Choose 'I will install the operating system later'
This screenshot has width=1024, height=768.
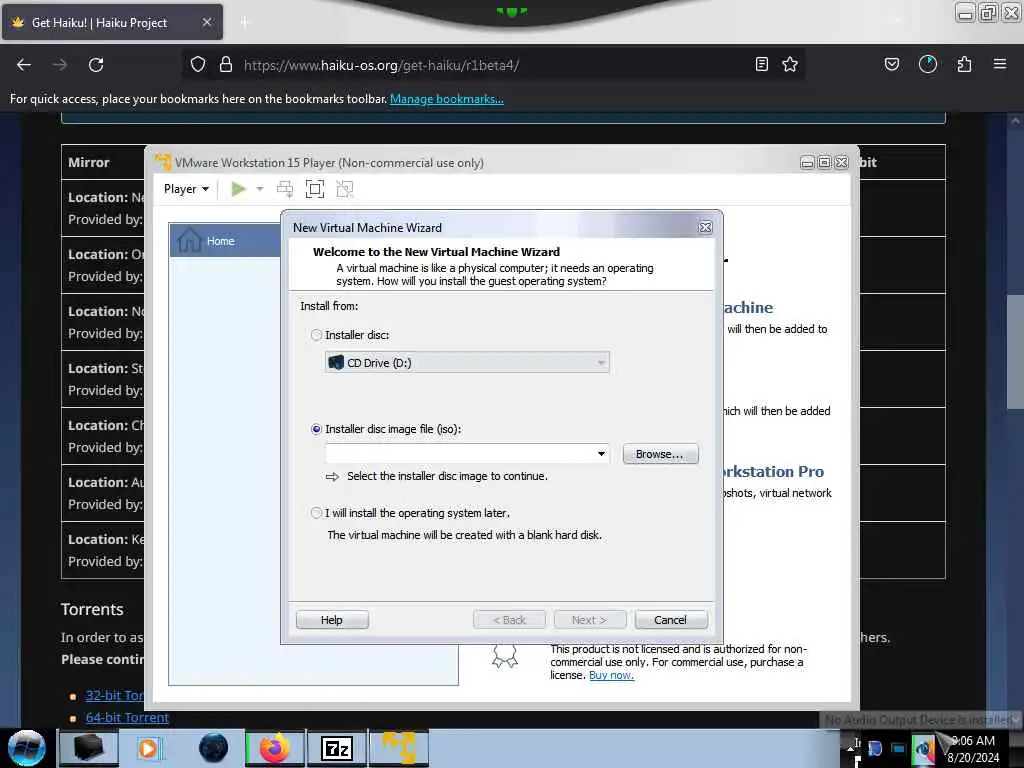click(x=317, y=513)
